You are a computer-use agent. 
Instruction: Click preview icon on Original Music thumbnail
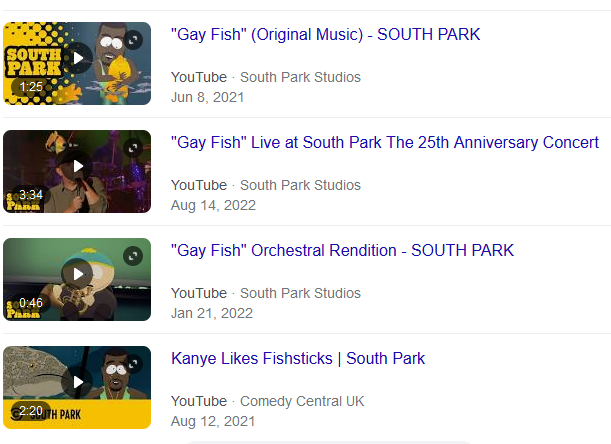pos(134,39)
